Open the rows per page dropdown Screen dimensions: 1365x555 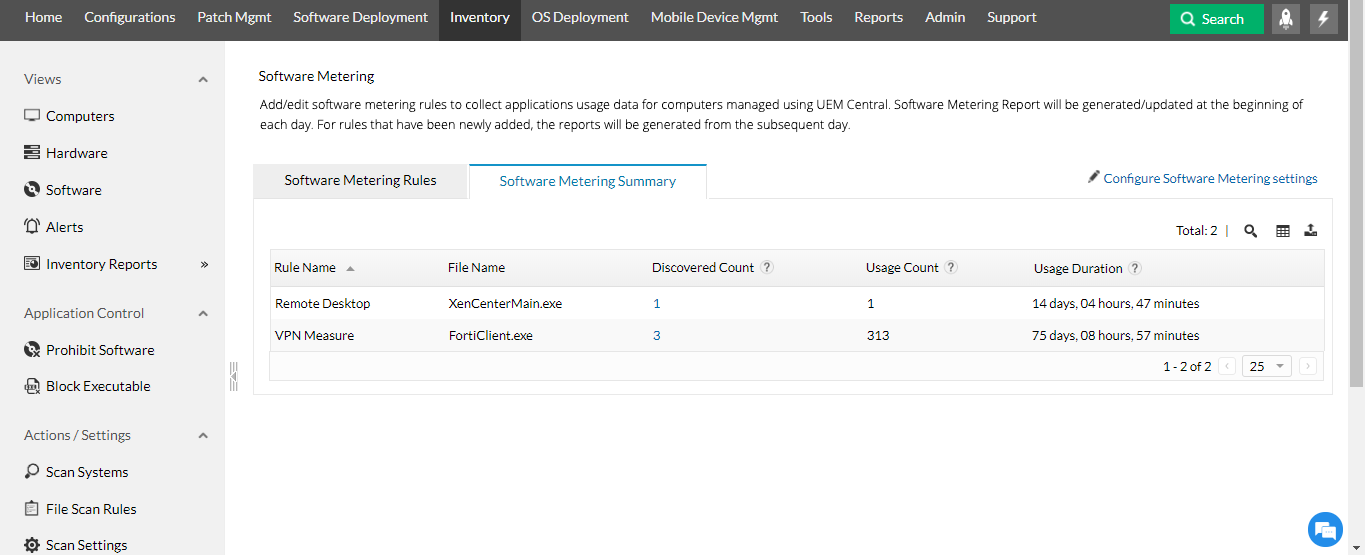click(1267, 366)
